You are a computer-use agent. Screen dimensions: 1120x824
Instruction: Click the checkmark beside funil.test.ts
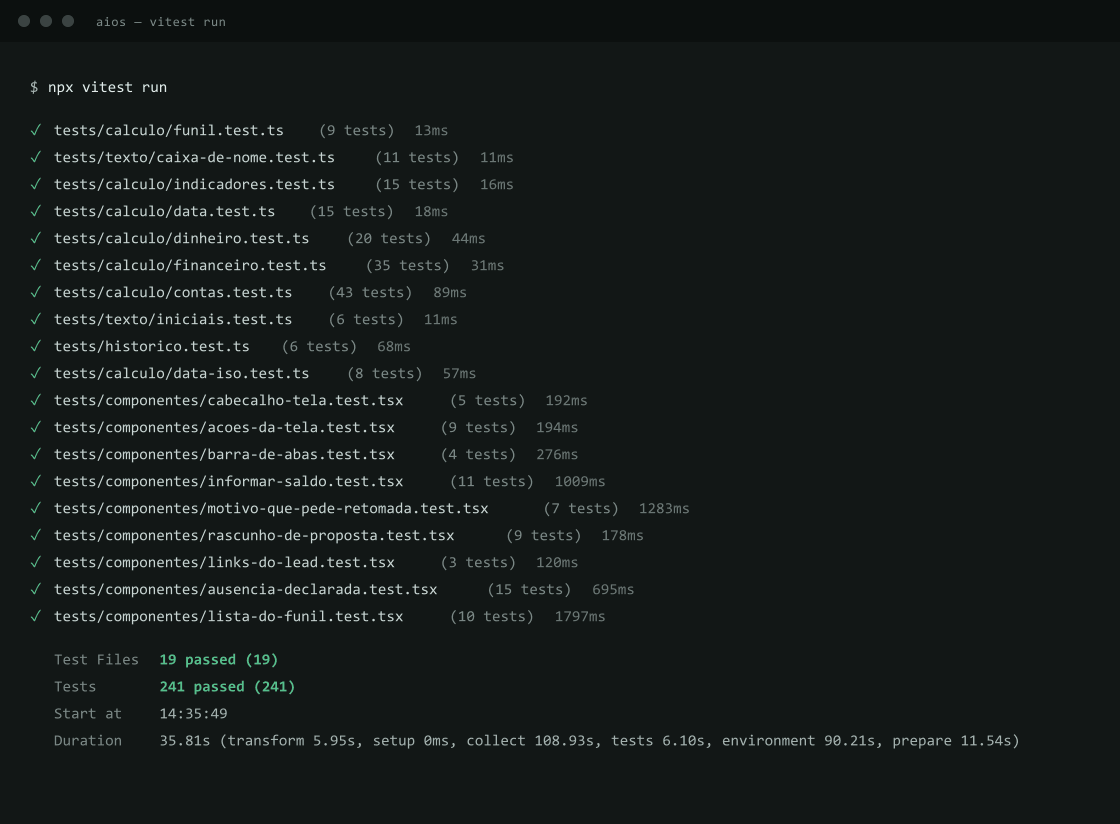point(36,130)
